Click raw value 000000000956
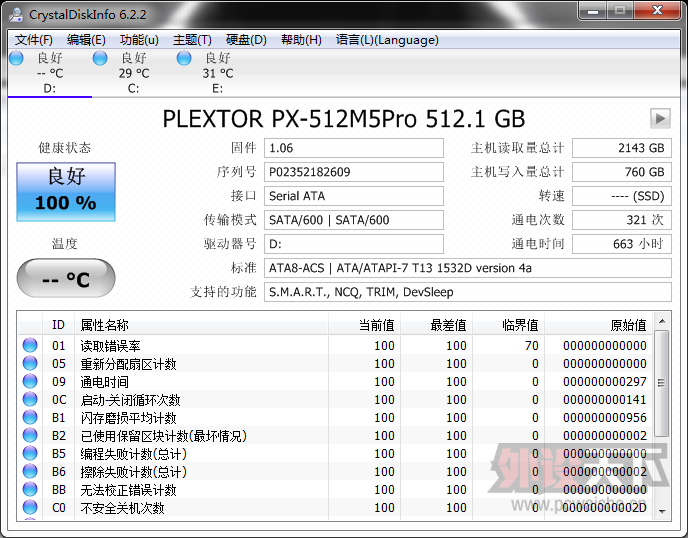Image resolution: width=688 pixels, height=538 pixels. [x=605, y=418]
